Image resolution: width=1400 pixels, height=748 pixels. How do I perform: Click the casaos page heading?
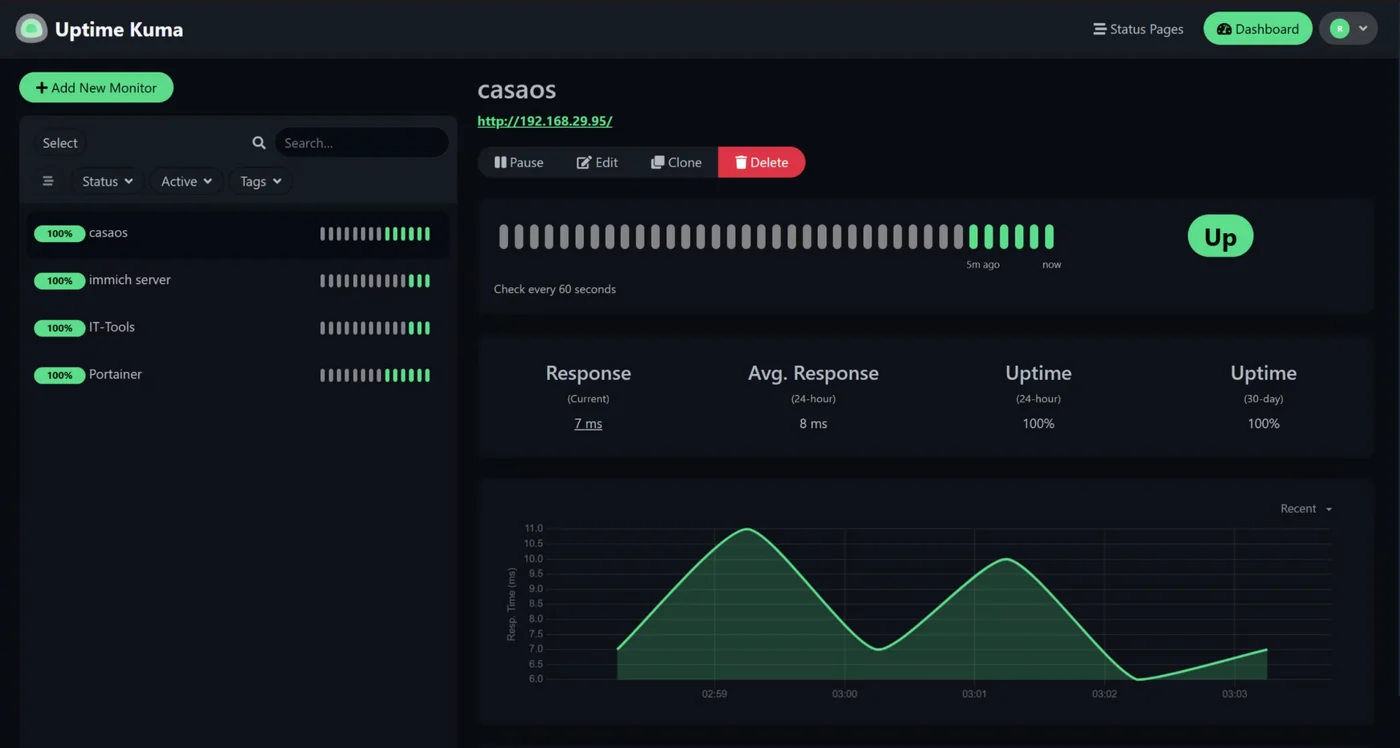tap(517, 89)
